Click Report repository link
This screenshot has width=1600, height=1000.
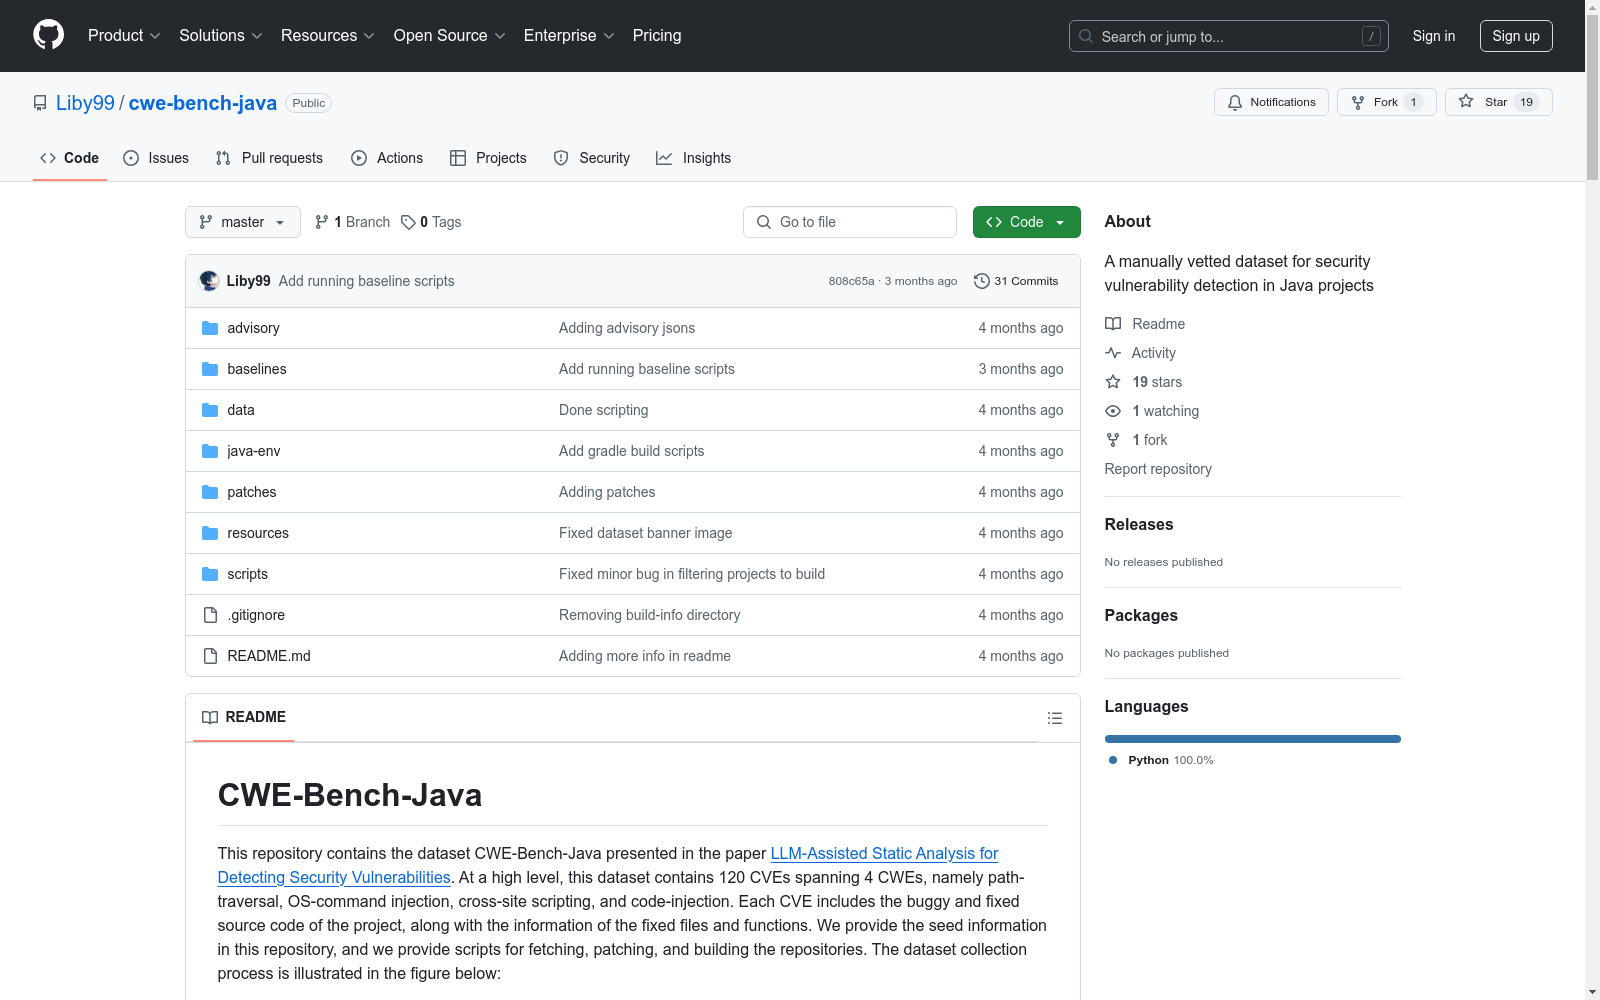point(1158,469)
